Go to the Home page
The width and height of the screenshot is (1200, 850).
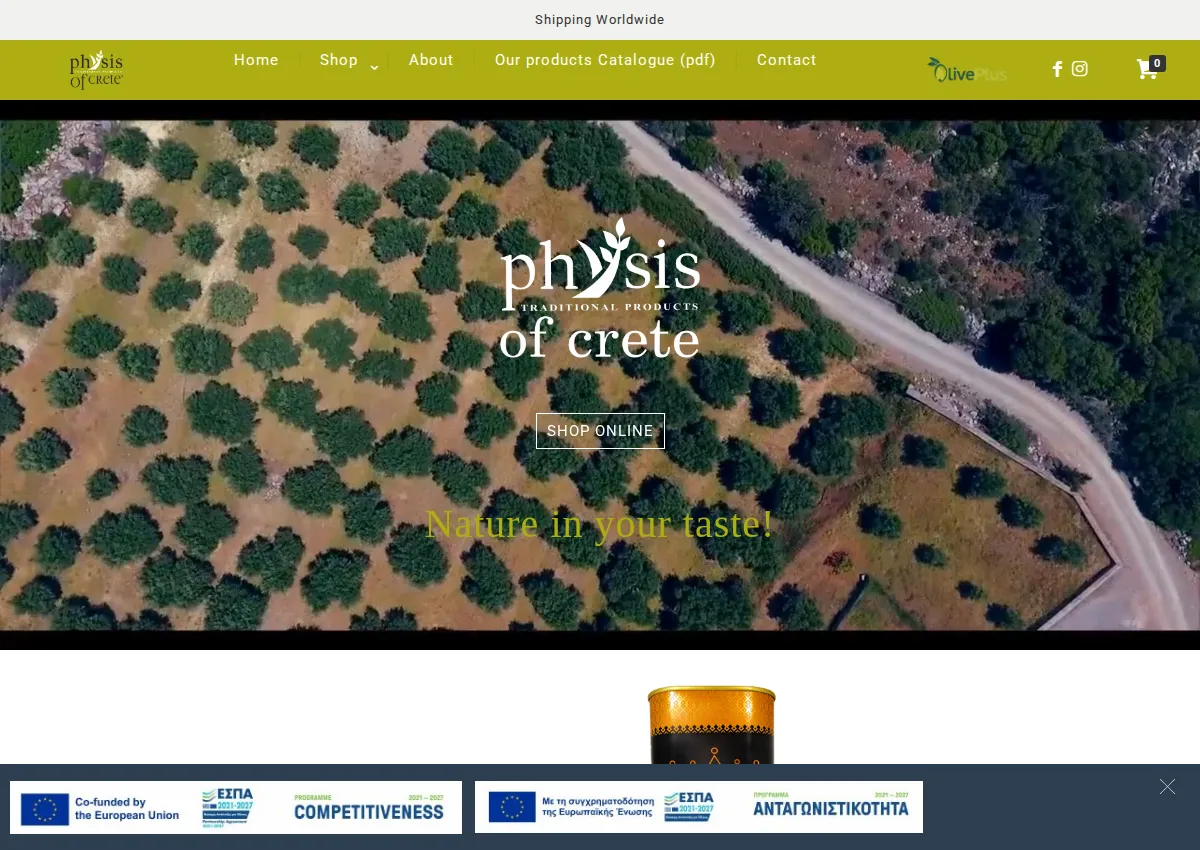coord(256,60)
